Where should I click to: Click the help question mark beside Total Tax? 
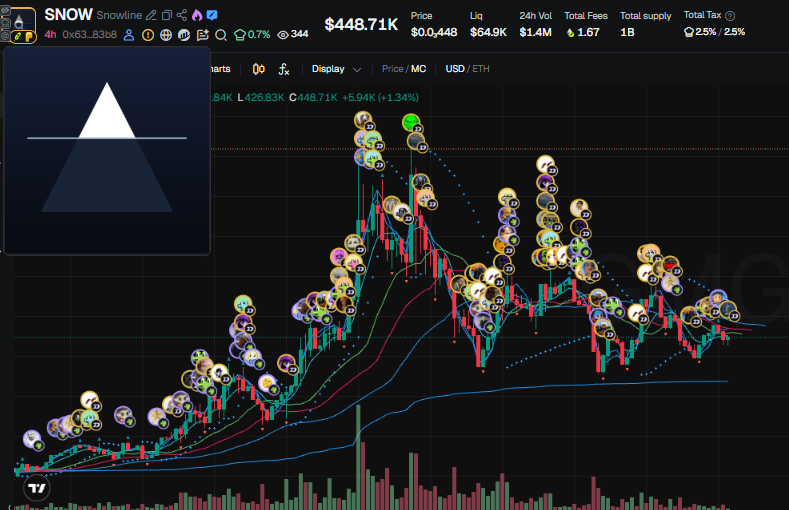(730, 16)
